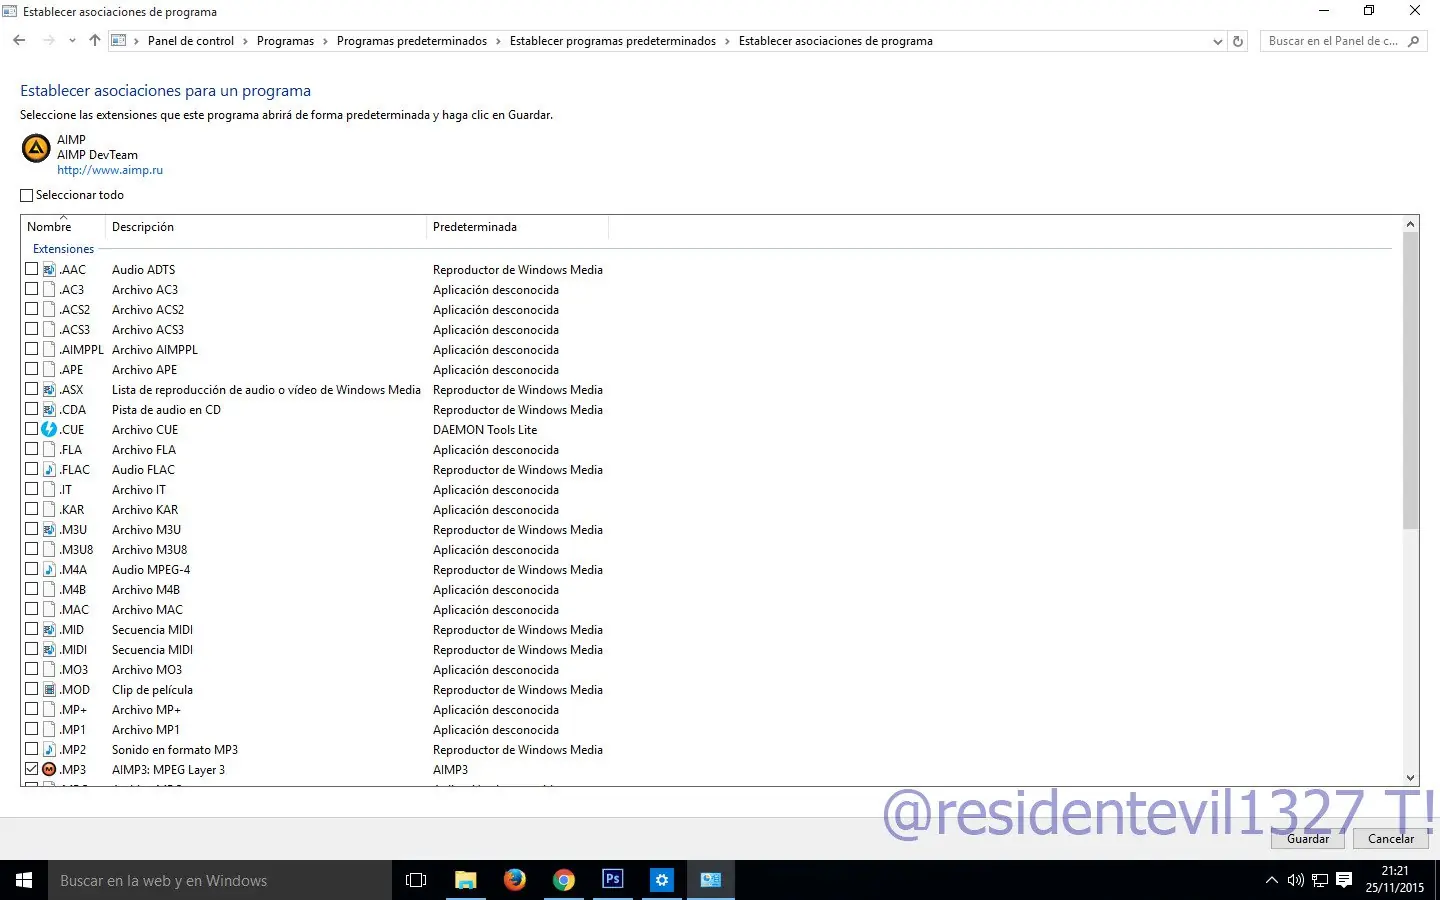Viewport: 1440px width, 900px height.
Task: Go up one level with up arrow
Action: (95, 41)
